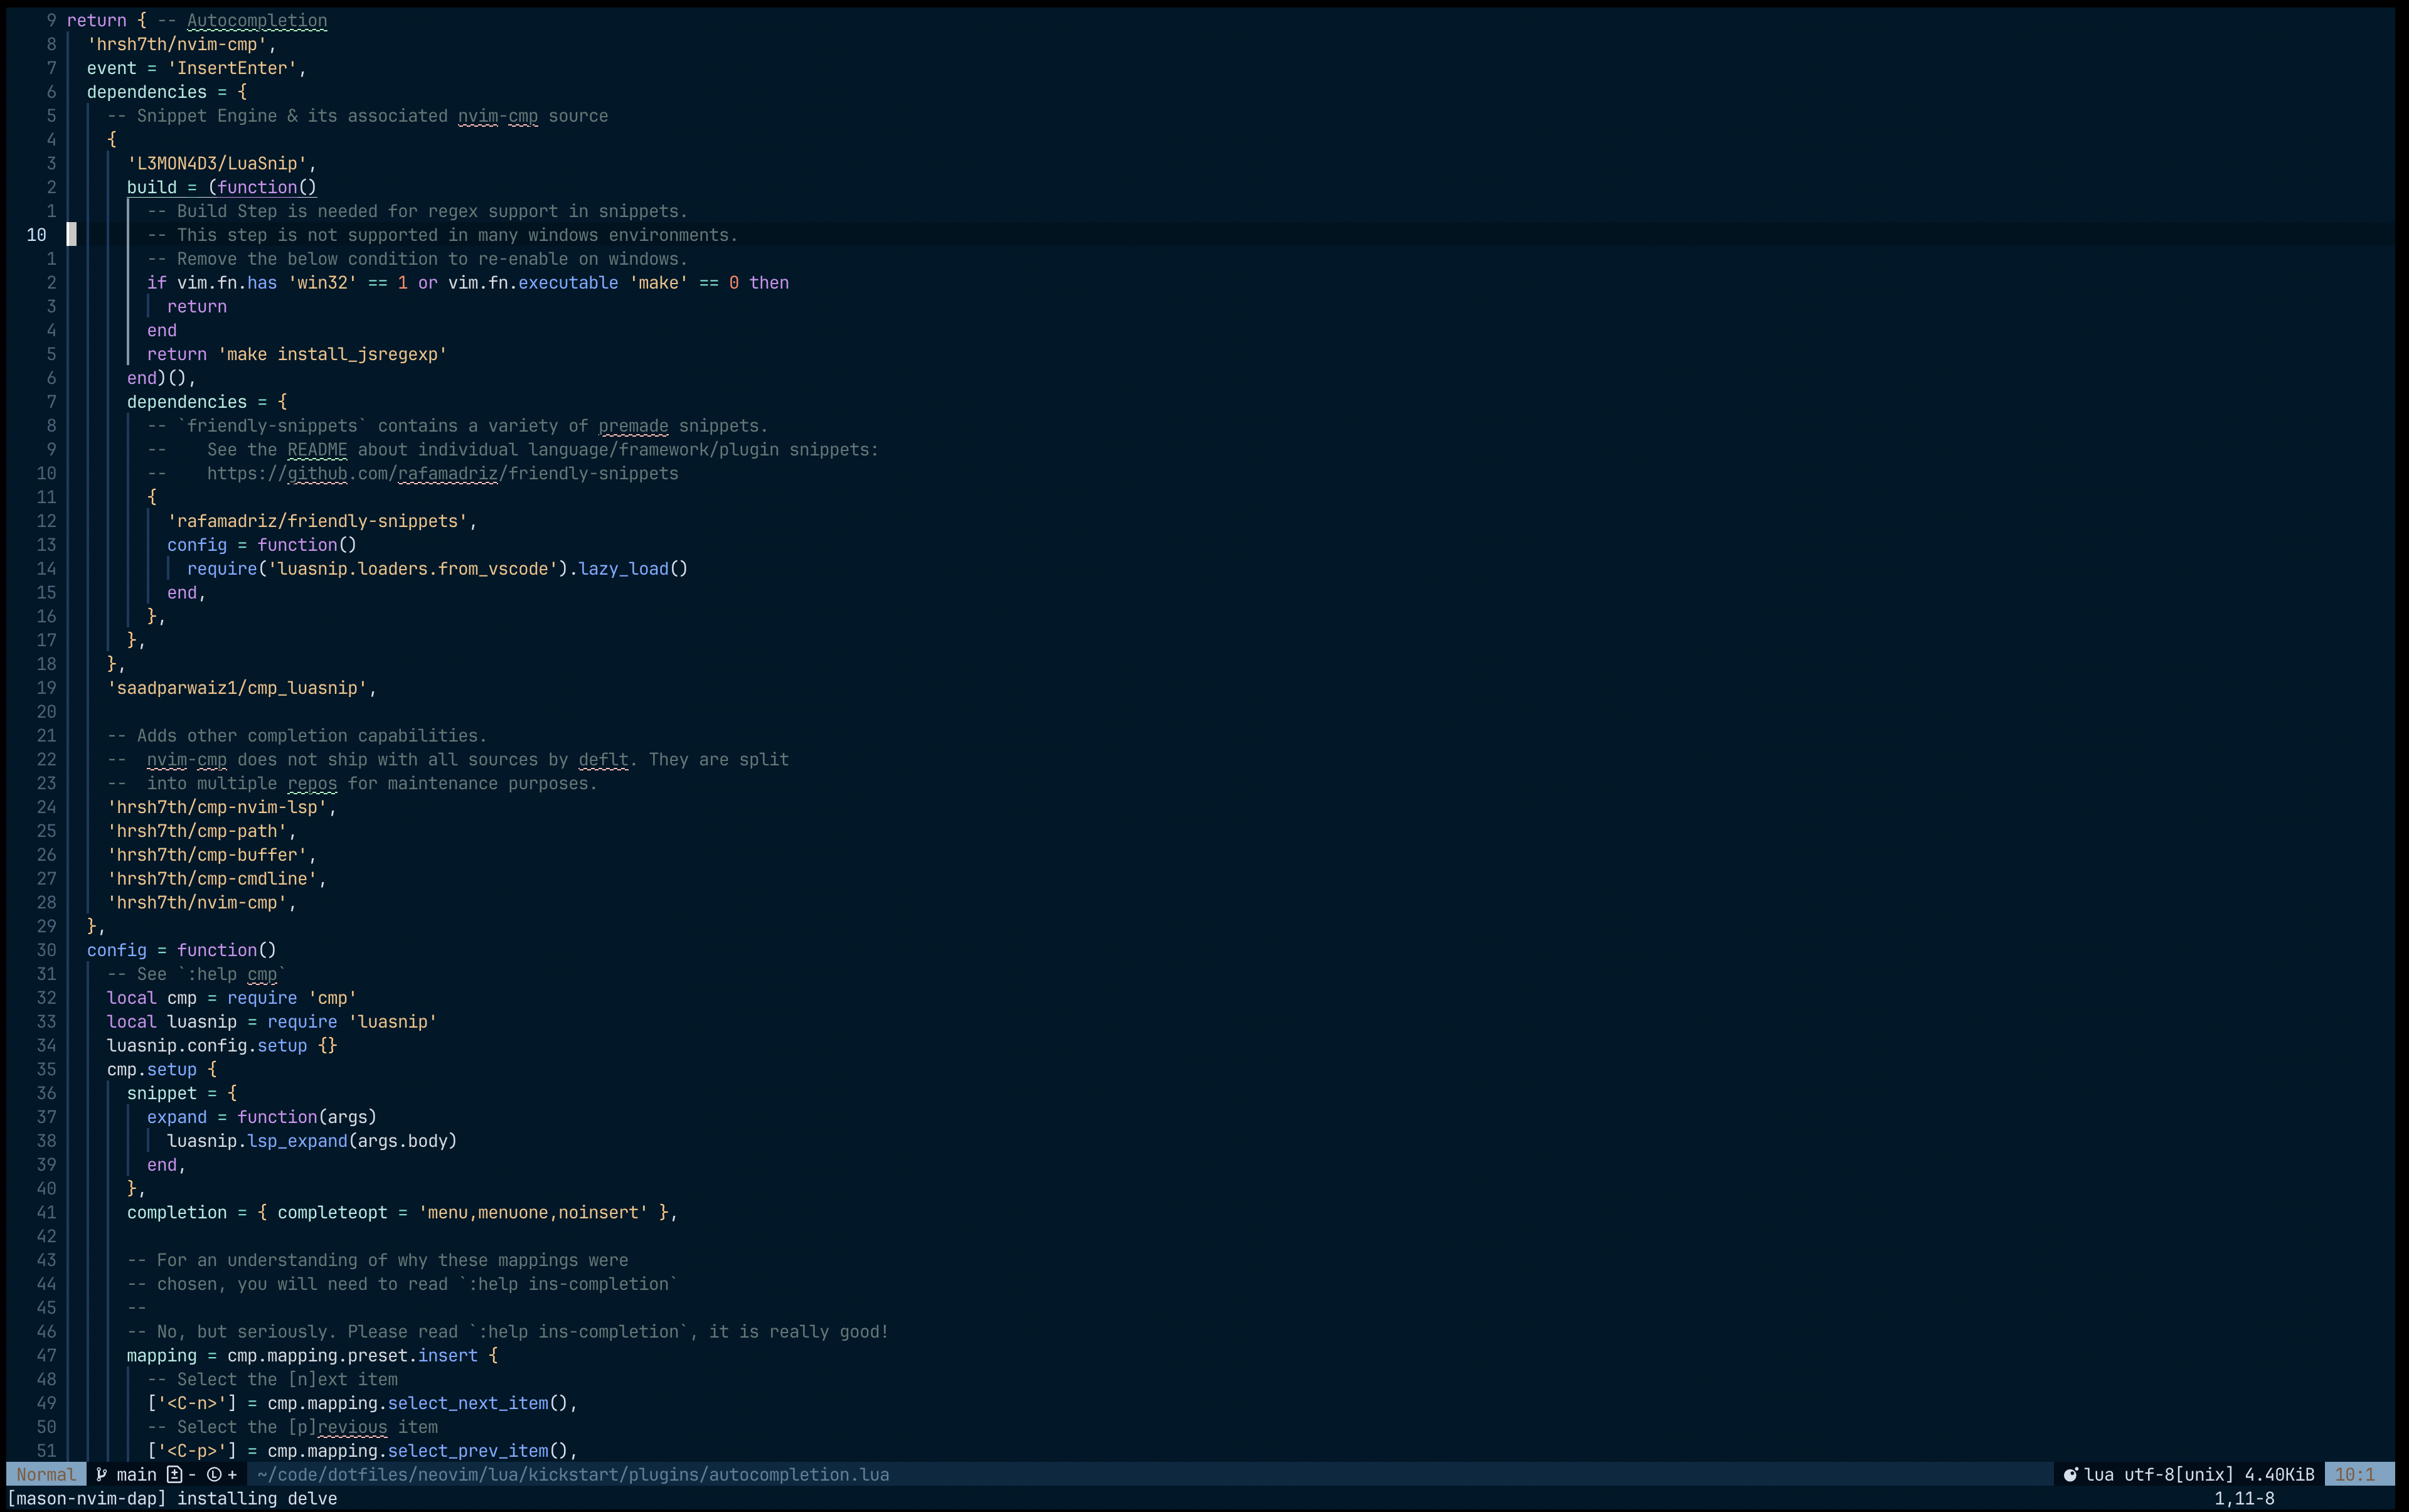
Task: Click the git branch icon beside main
Action: coord(101,1474)
